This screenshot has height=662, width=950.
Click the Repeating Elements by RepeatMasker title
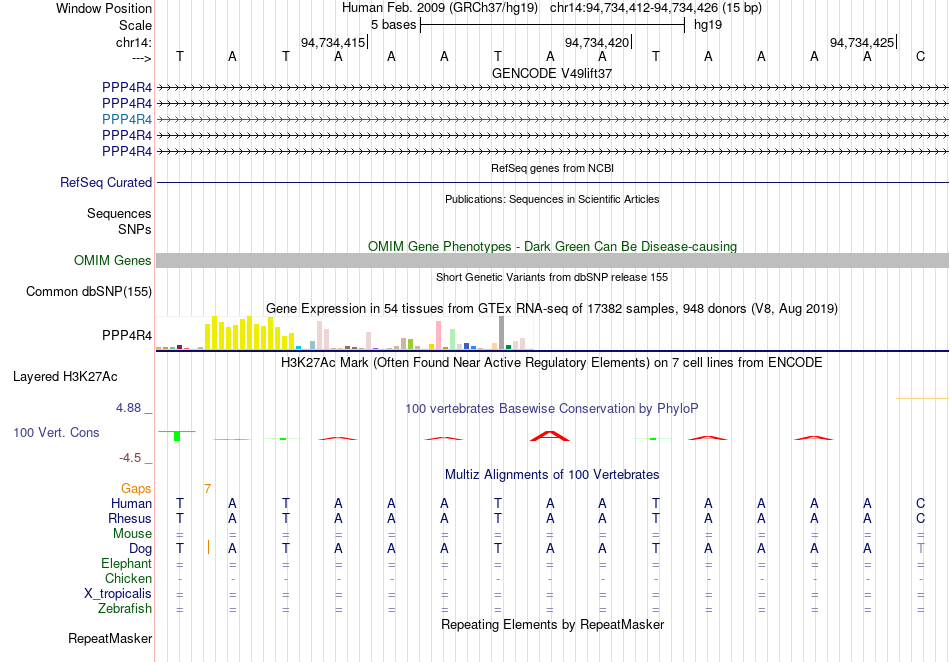553,624
